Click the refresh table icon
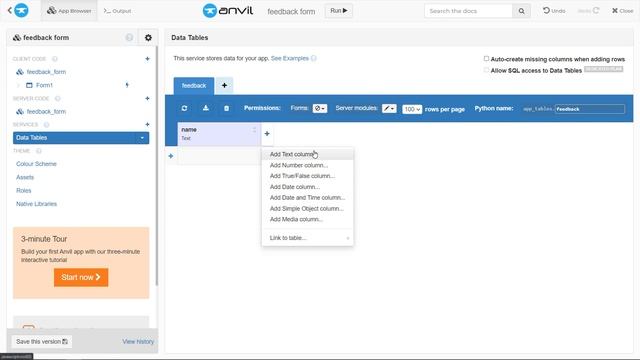The image size is (640, 360). 184,108
